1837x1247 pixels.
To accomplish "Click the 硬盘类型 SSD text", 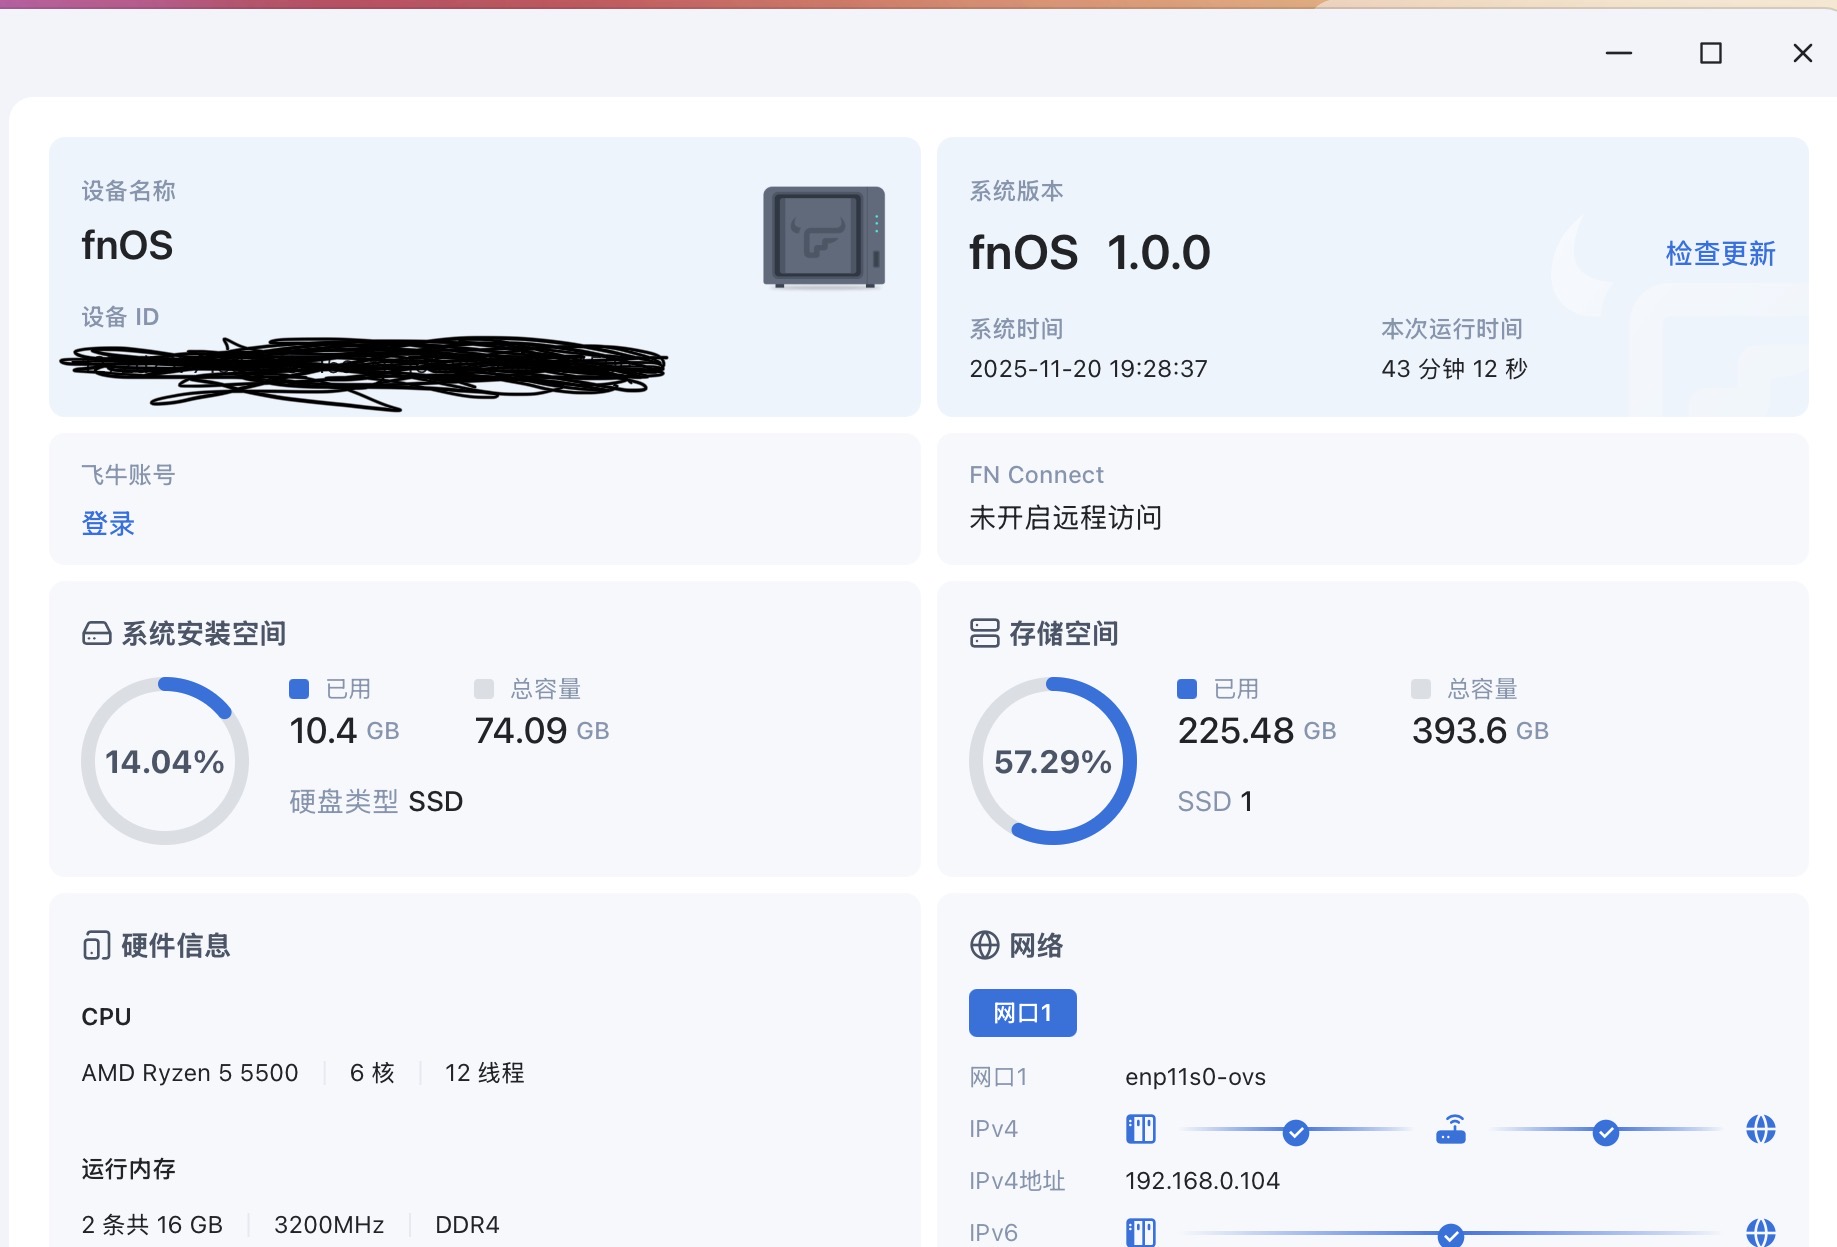I will click(x=376, y=802).
